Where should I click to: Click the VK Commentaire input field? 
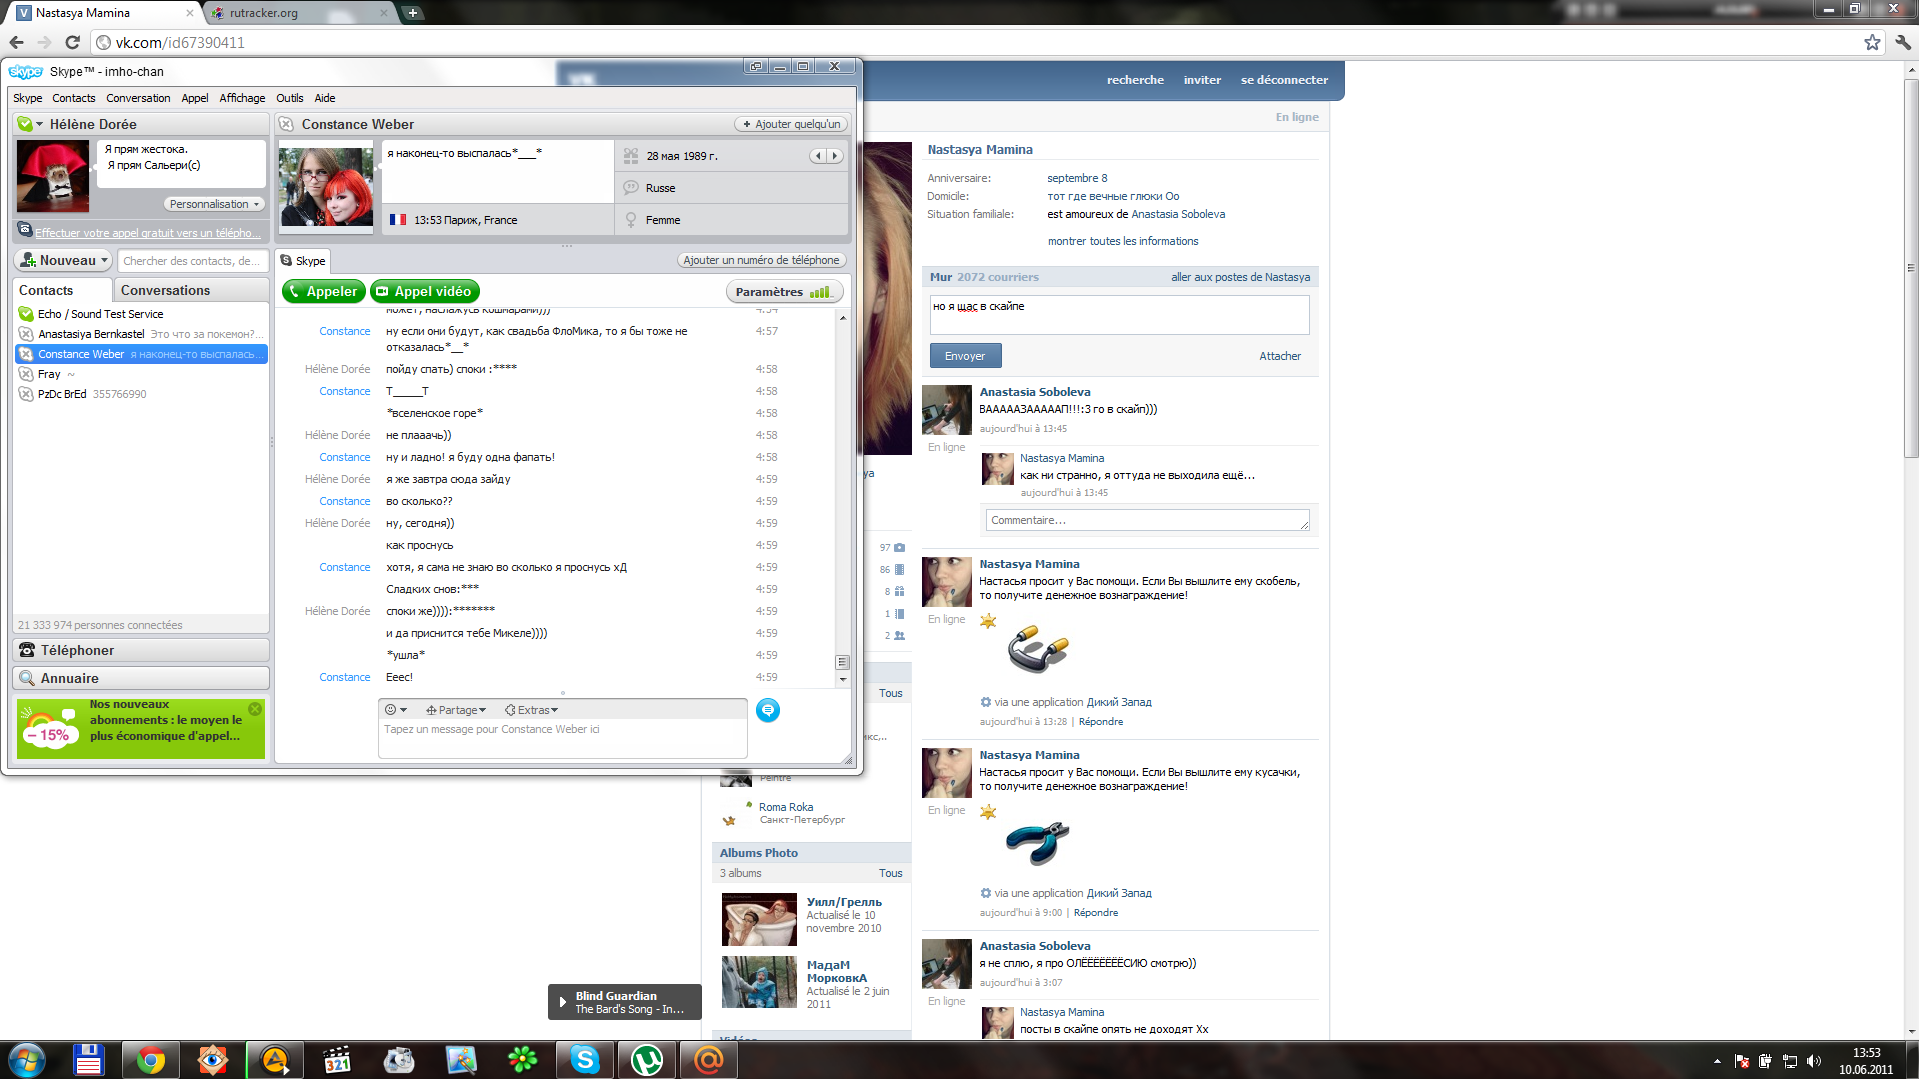pyautogui.click(x=1147, y=520)
